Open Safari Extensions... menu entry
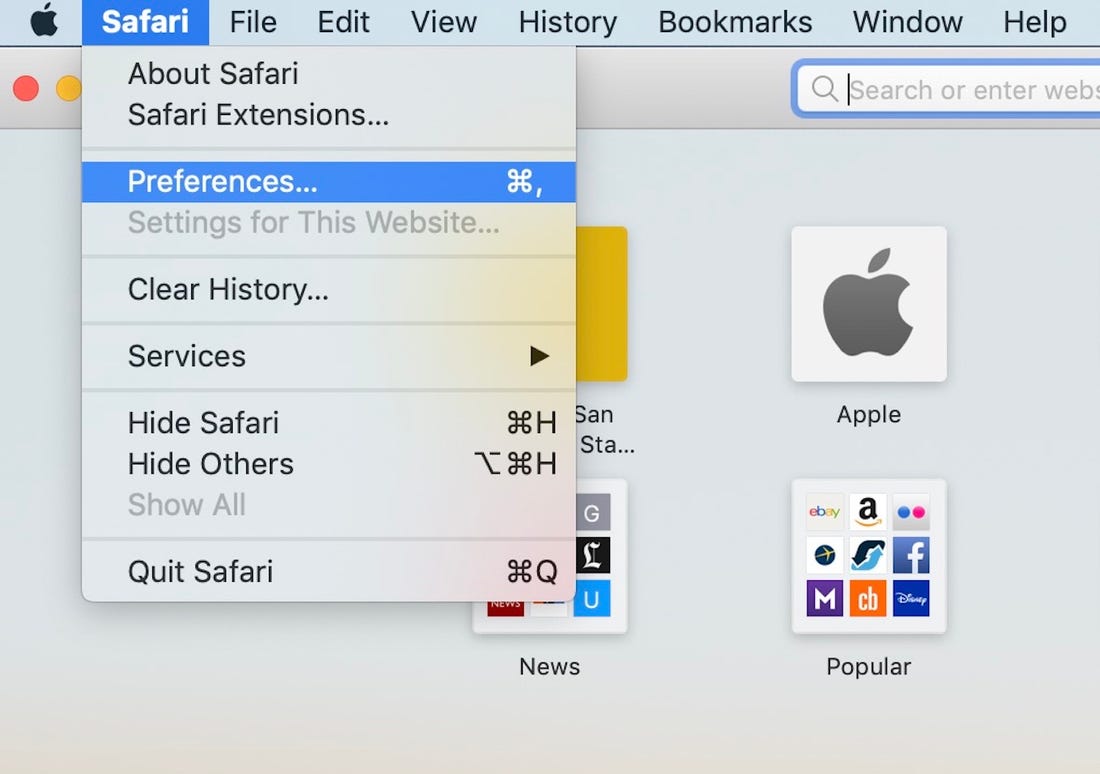 [x=258, y=115]
